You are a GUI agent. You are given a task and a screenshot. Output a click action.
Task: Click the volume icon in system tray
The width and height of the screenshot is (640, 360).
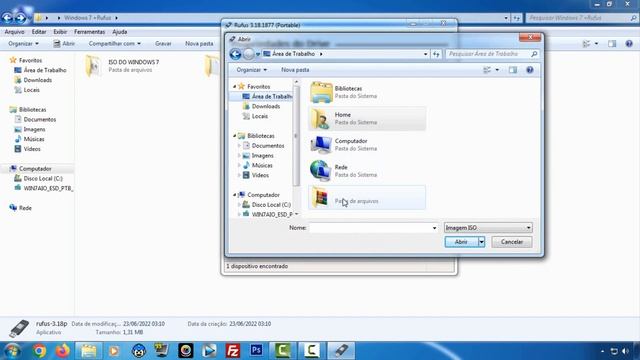click(625, 351)
